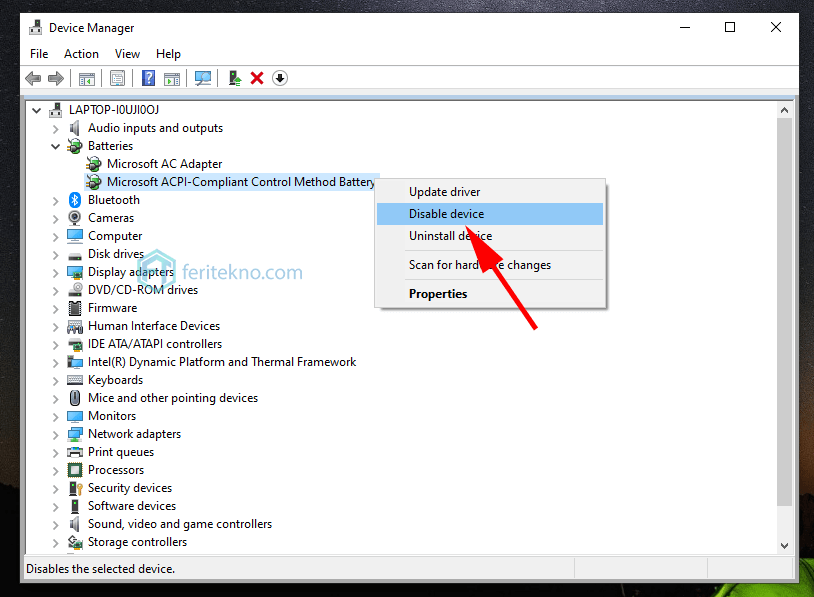Viewport: 814px width, 597px height.
Task: Click the vertical scrollbar thumb
Action: pyautogui.click(x=784, y=312)
